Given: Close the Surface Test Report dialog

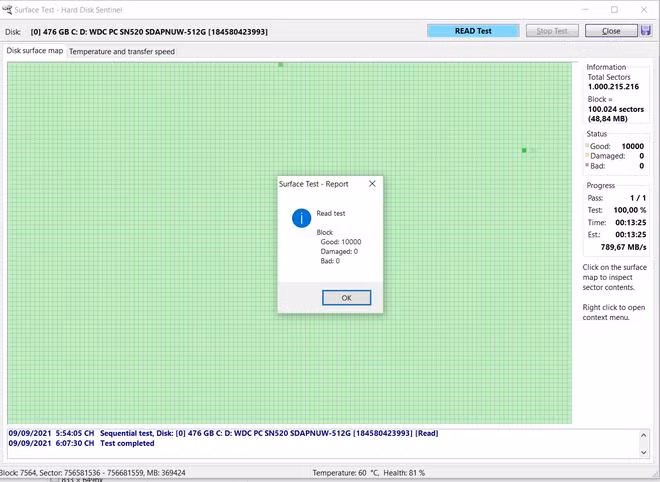Looking at the screenshot, I should click(372, 184).
